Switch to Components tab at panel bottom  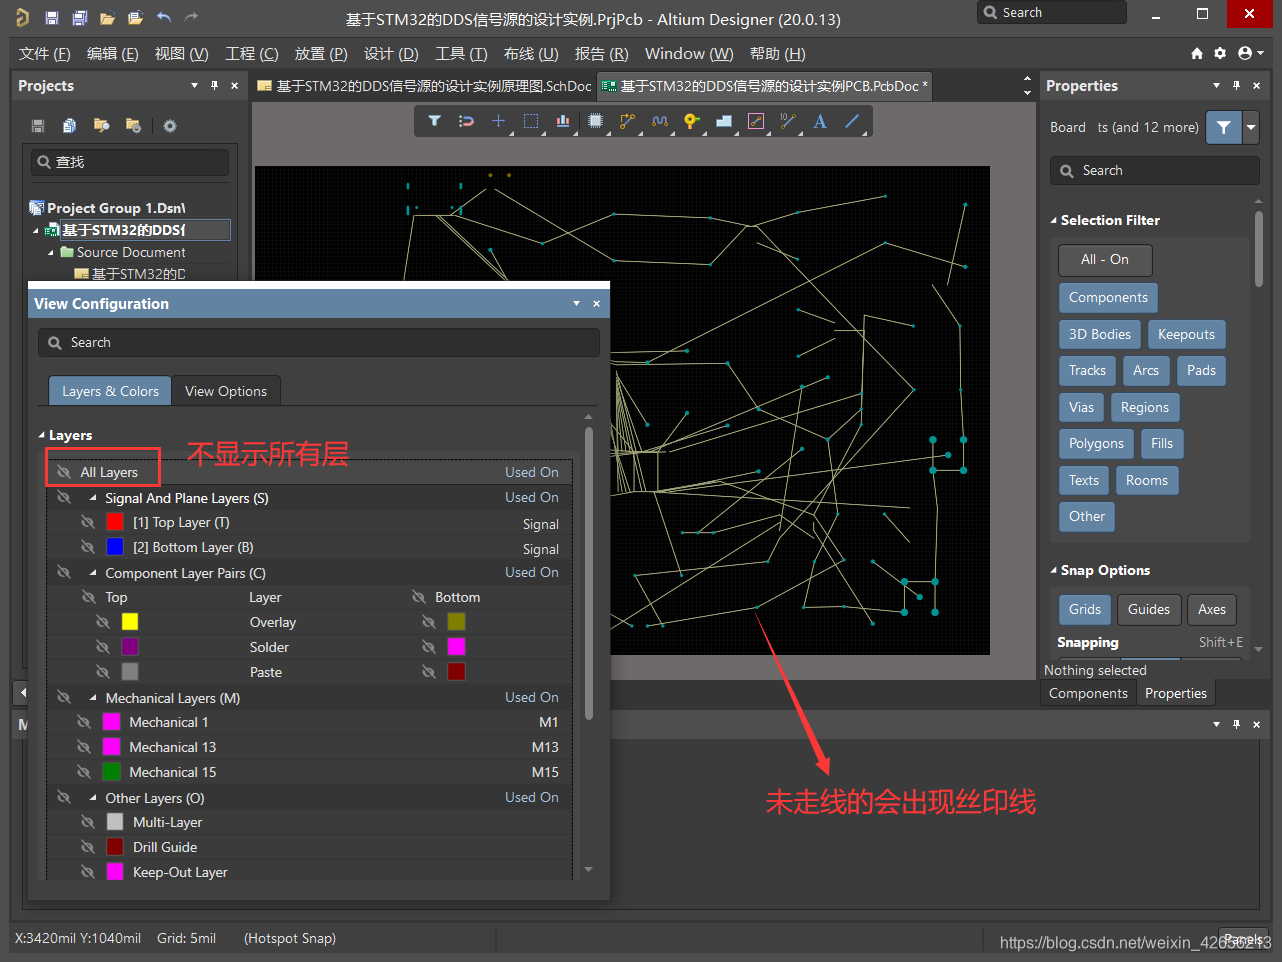pos(1088,693)
